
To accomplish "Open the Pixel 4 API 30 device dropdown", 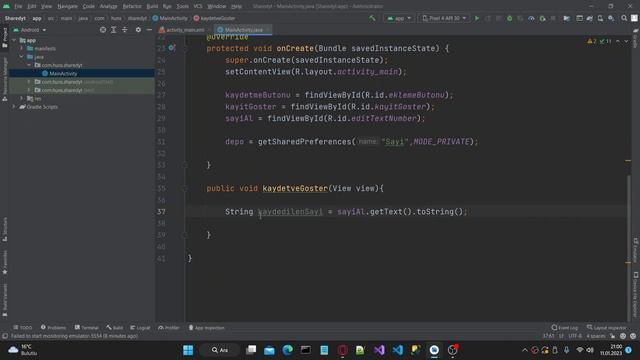I will [x=444, y=18].
